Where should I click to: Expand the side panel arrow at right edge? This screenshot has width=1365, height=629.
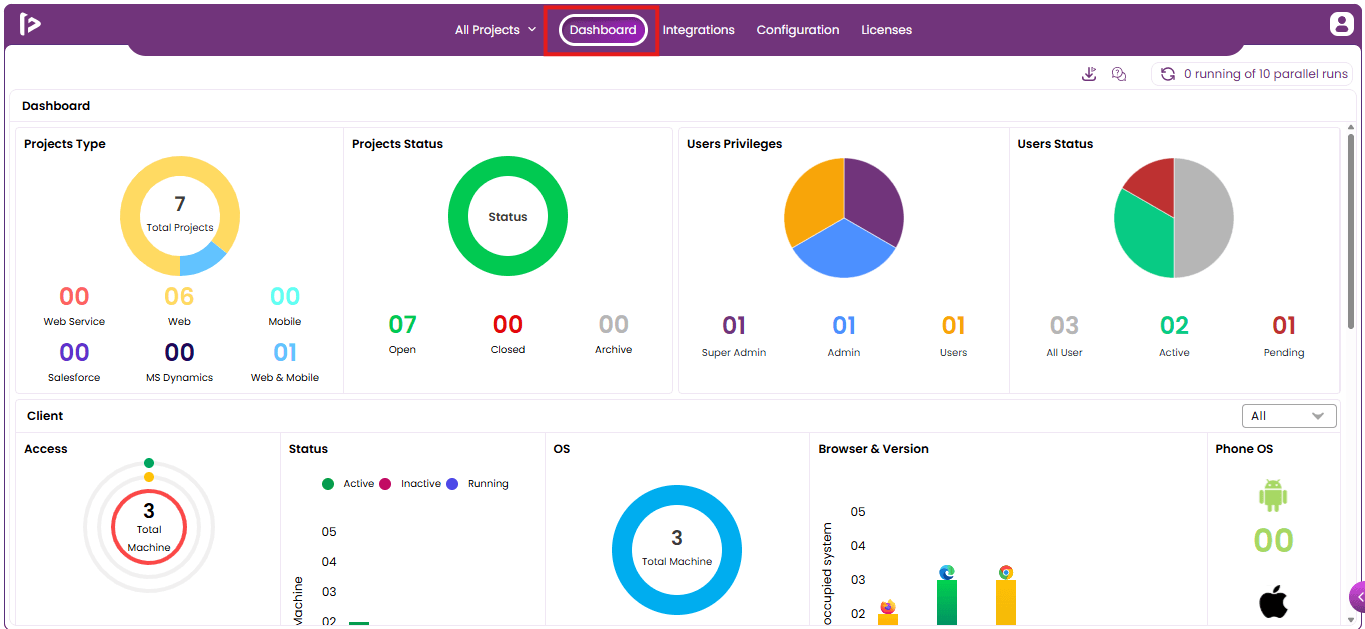[1358, 596]
